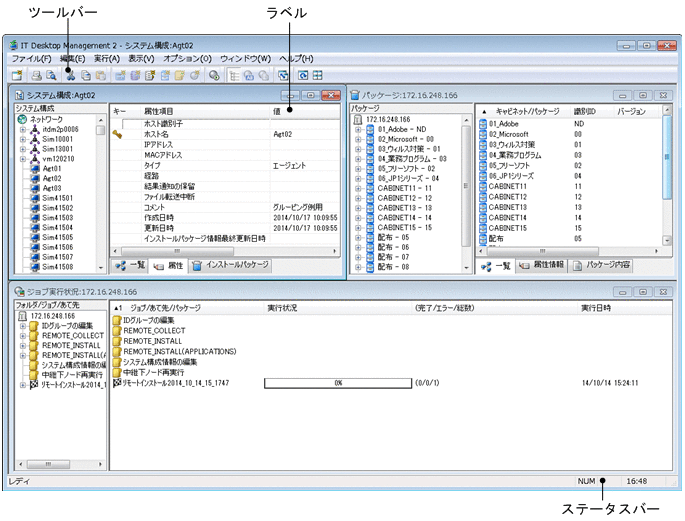Click the key icon in the ホスト名 row

[x=117, y=135]
